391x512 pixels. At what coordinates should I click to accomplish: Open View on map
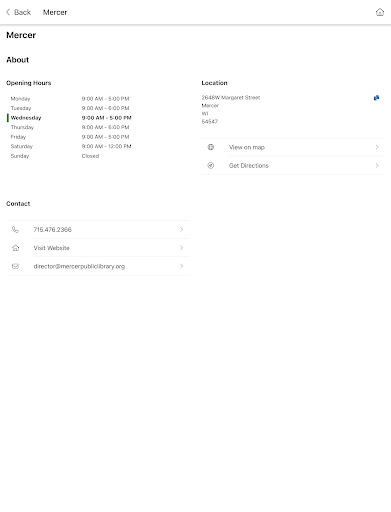click(x=293, y=147)
